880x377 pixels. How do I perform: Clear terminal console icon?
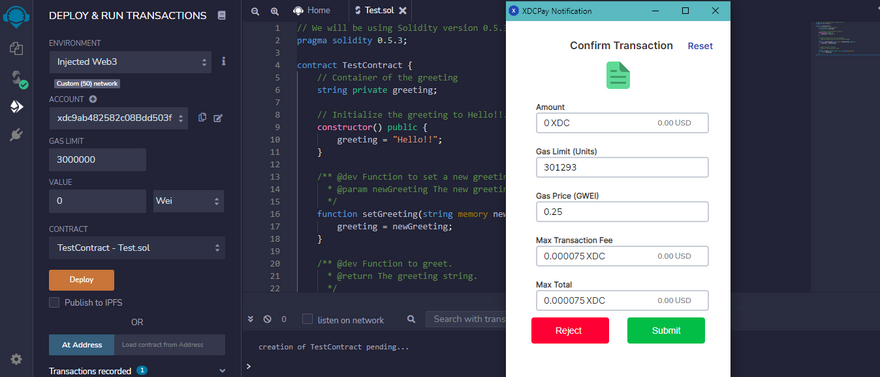point(267,319)
